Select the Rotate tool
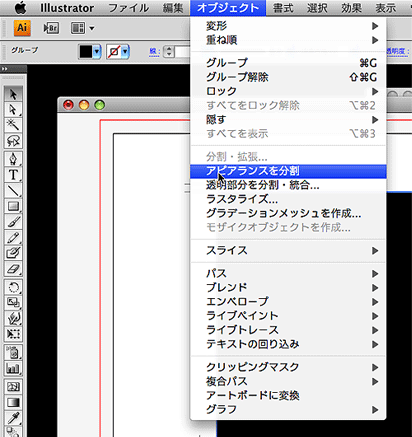 coord(13,287)
